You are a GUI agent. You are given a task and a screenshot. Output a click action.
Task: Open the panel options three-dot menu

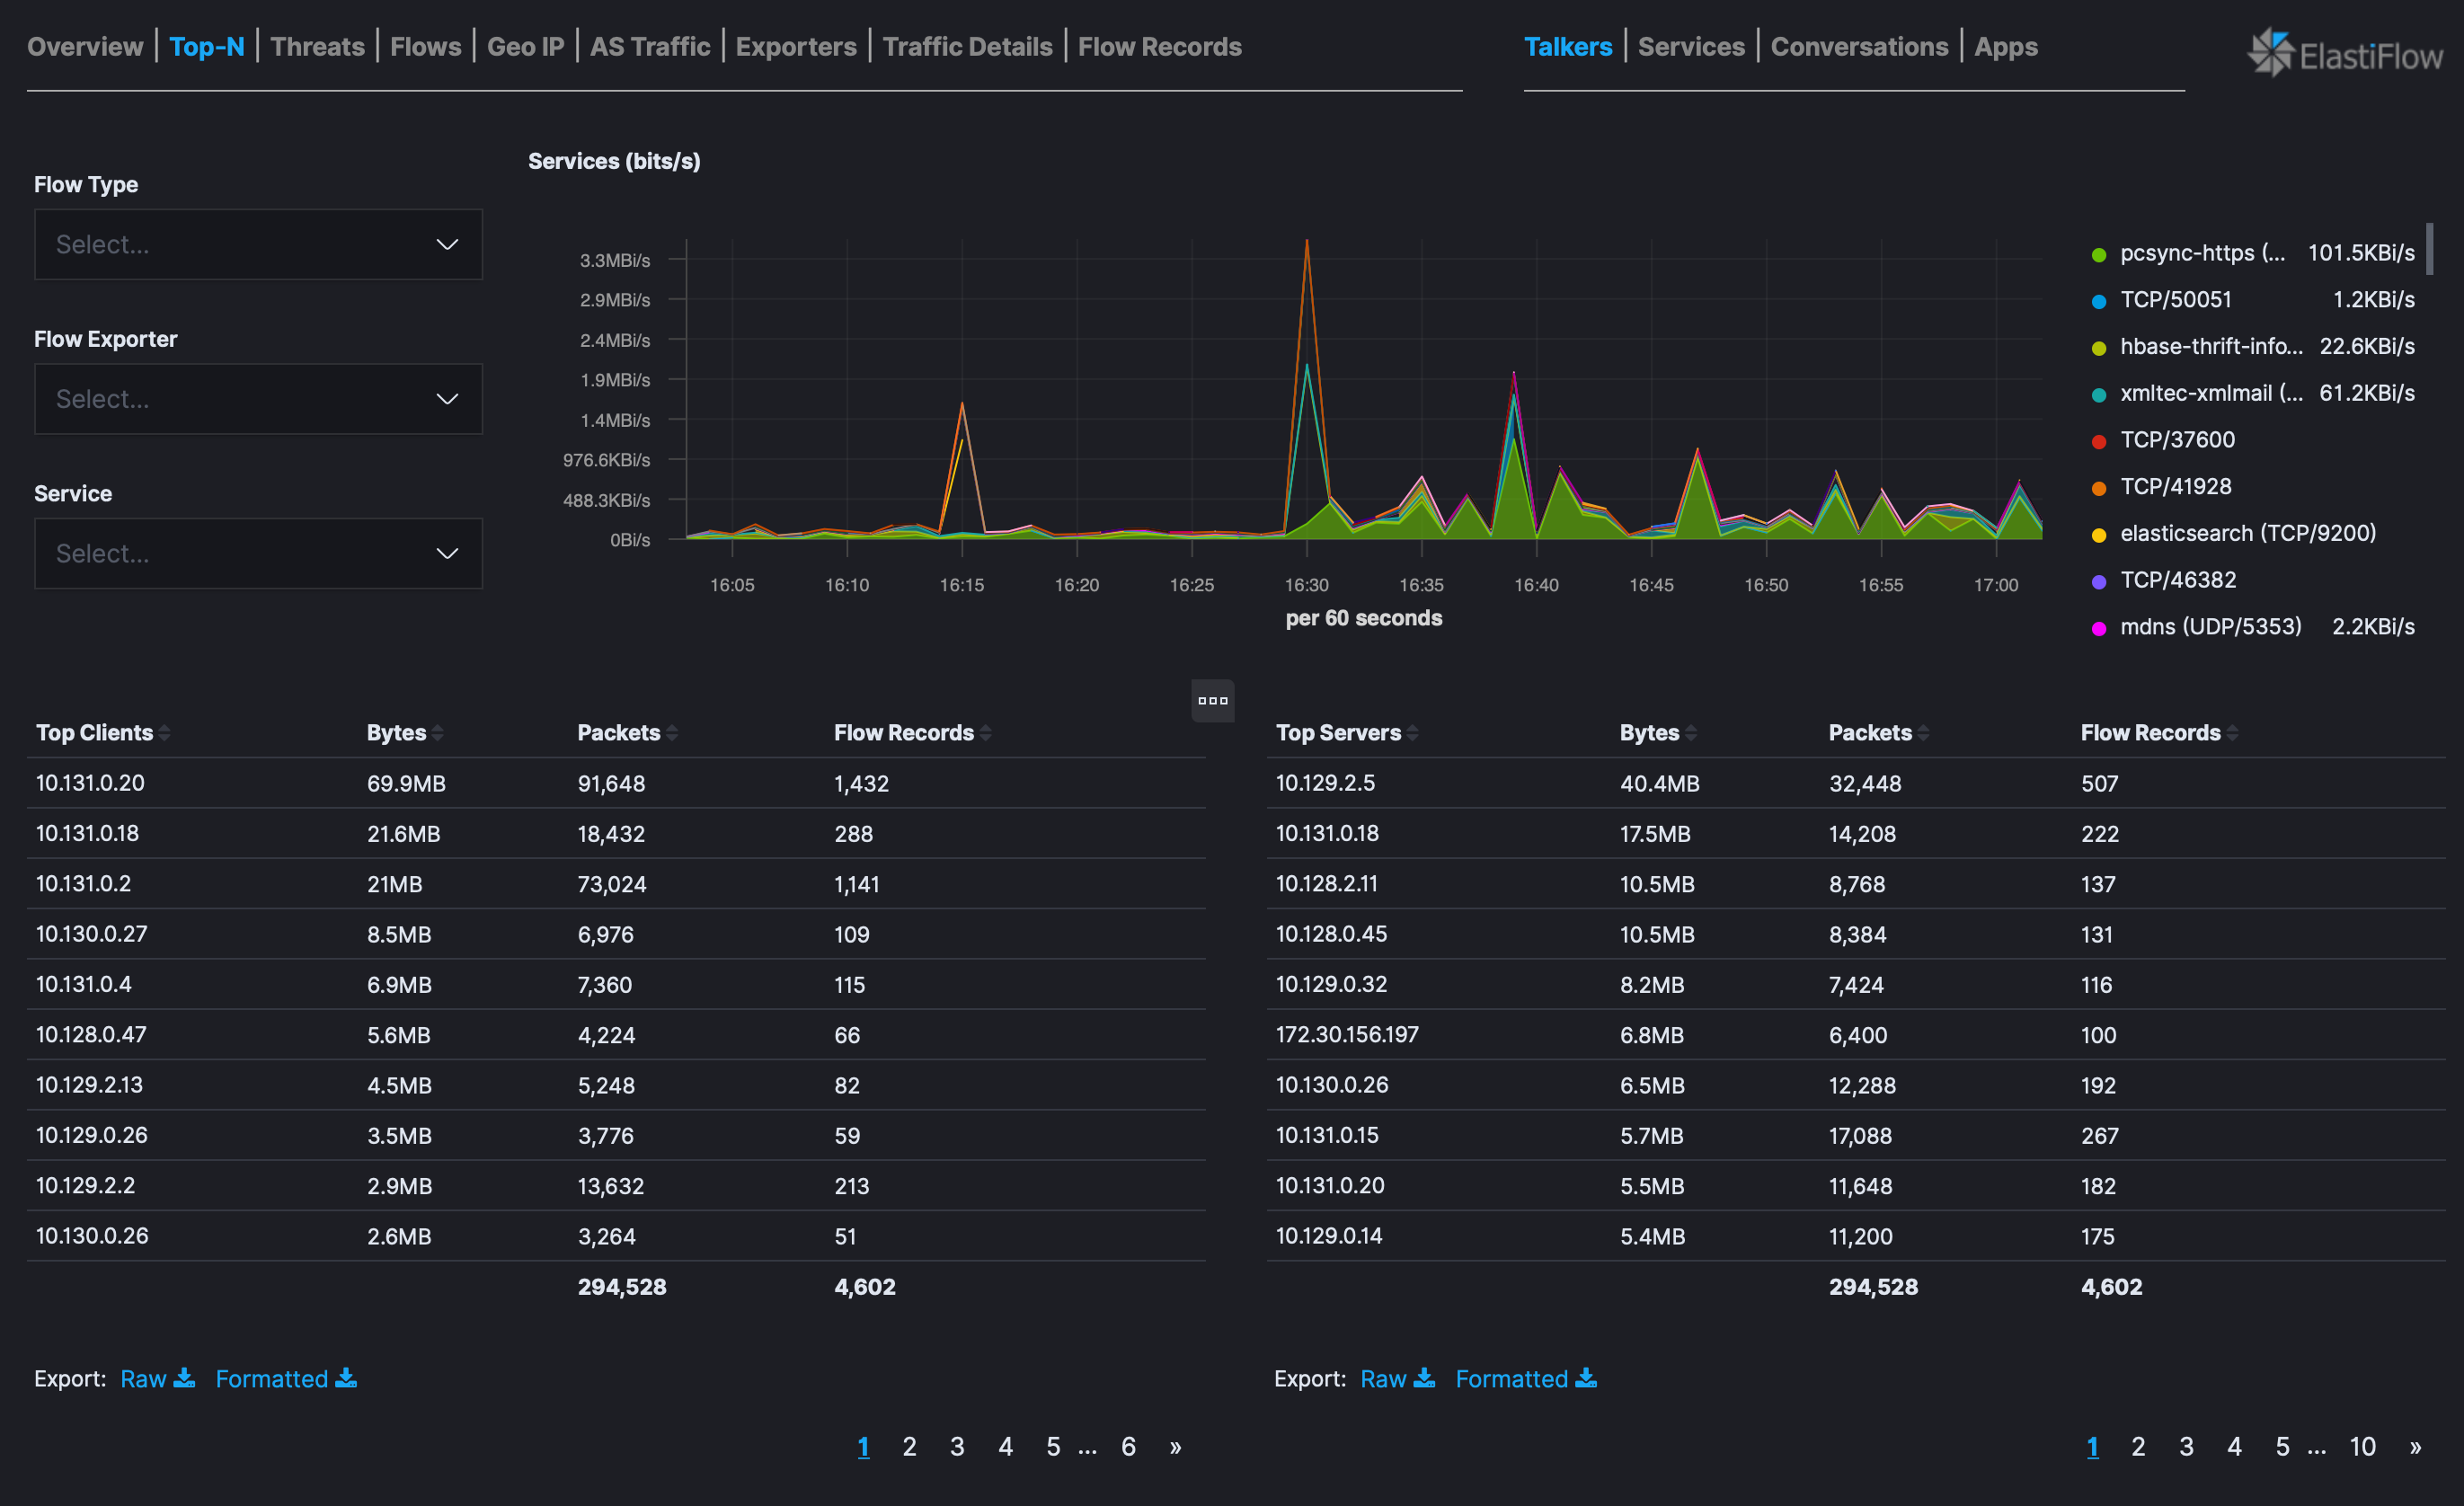pos(1212,700)
